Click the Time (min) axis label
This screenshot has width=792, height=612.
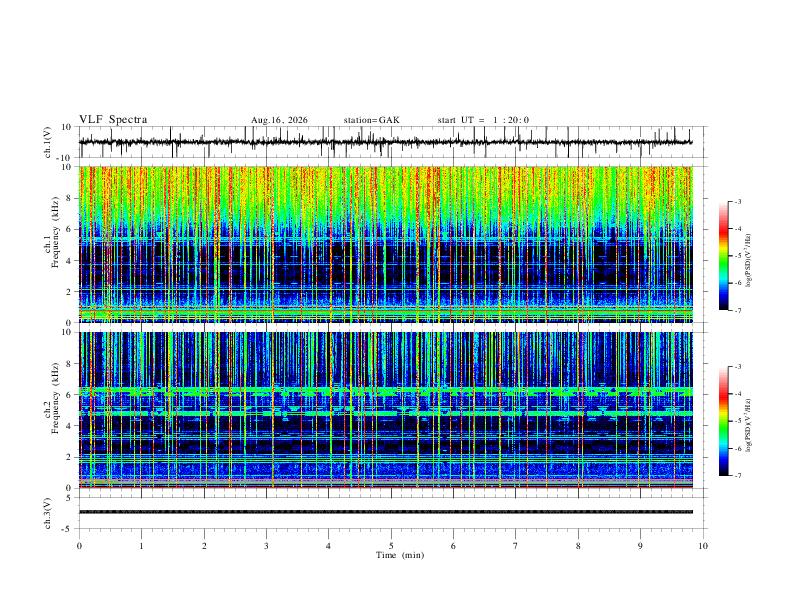click(400, 555)
